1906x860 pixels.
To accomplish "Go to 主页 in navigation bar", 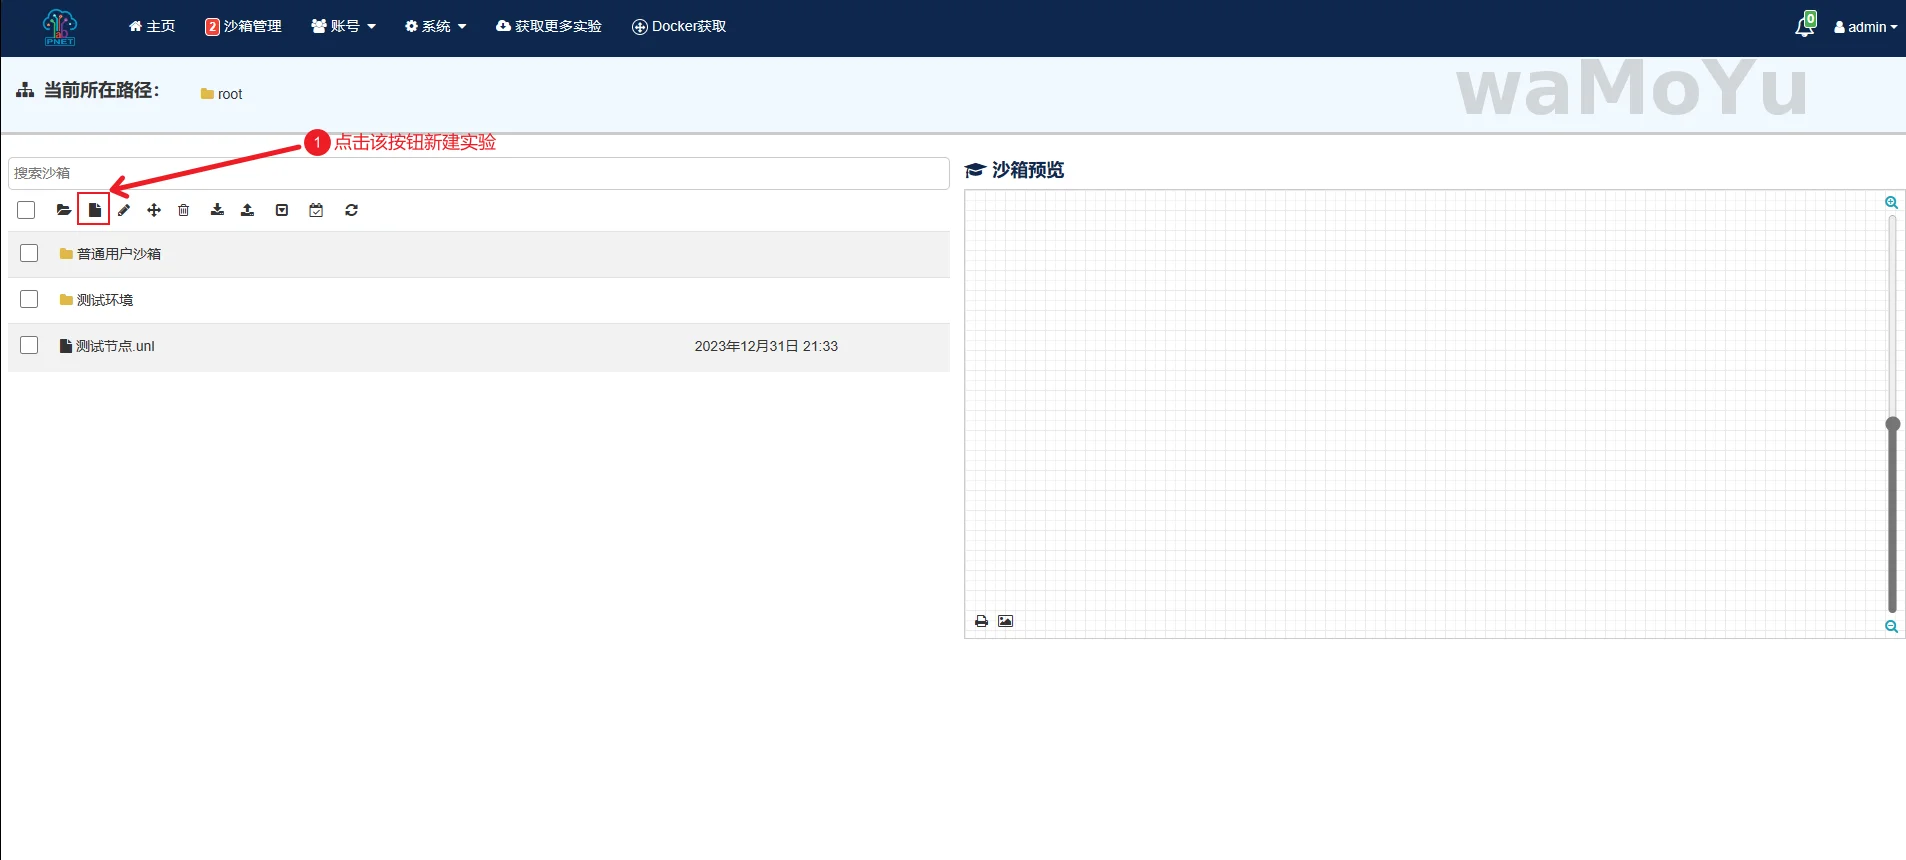I will (152, 26).
